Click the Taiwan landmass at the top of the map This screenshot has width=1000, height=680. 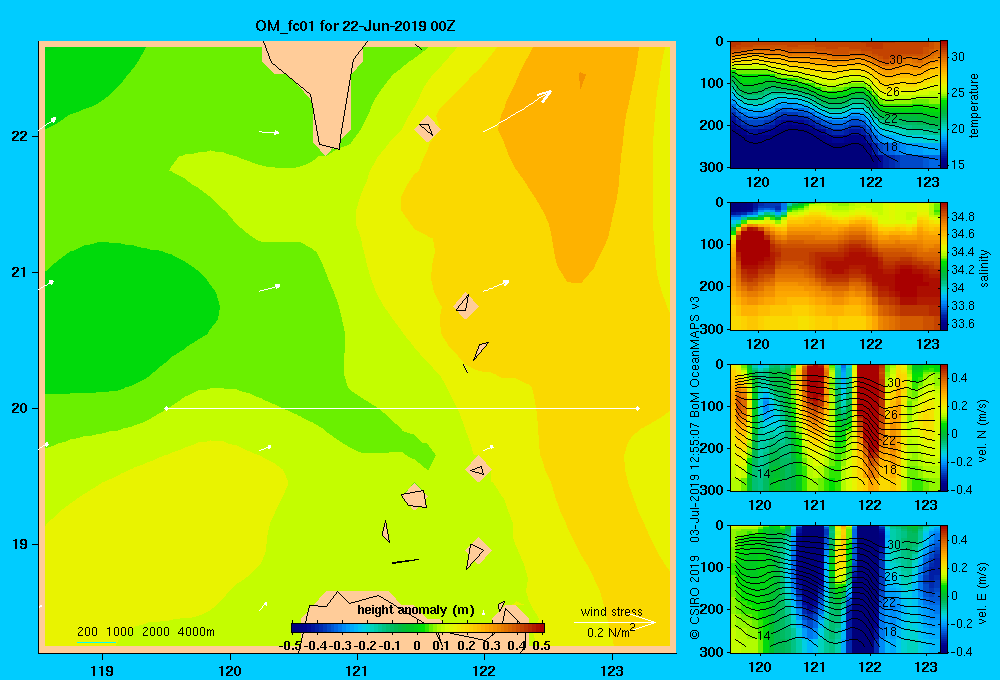click(x=325, y=89)
